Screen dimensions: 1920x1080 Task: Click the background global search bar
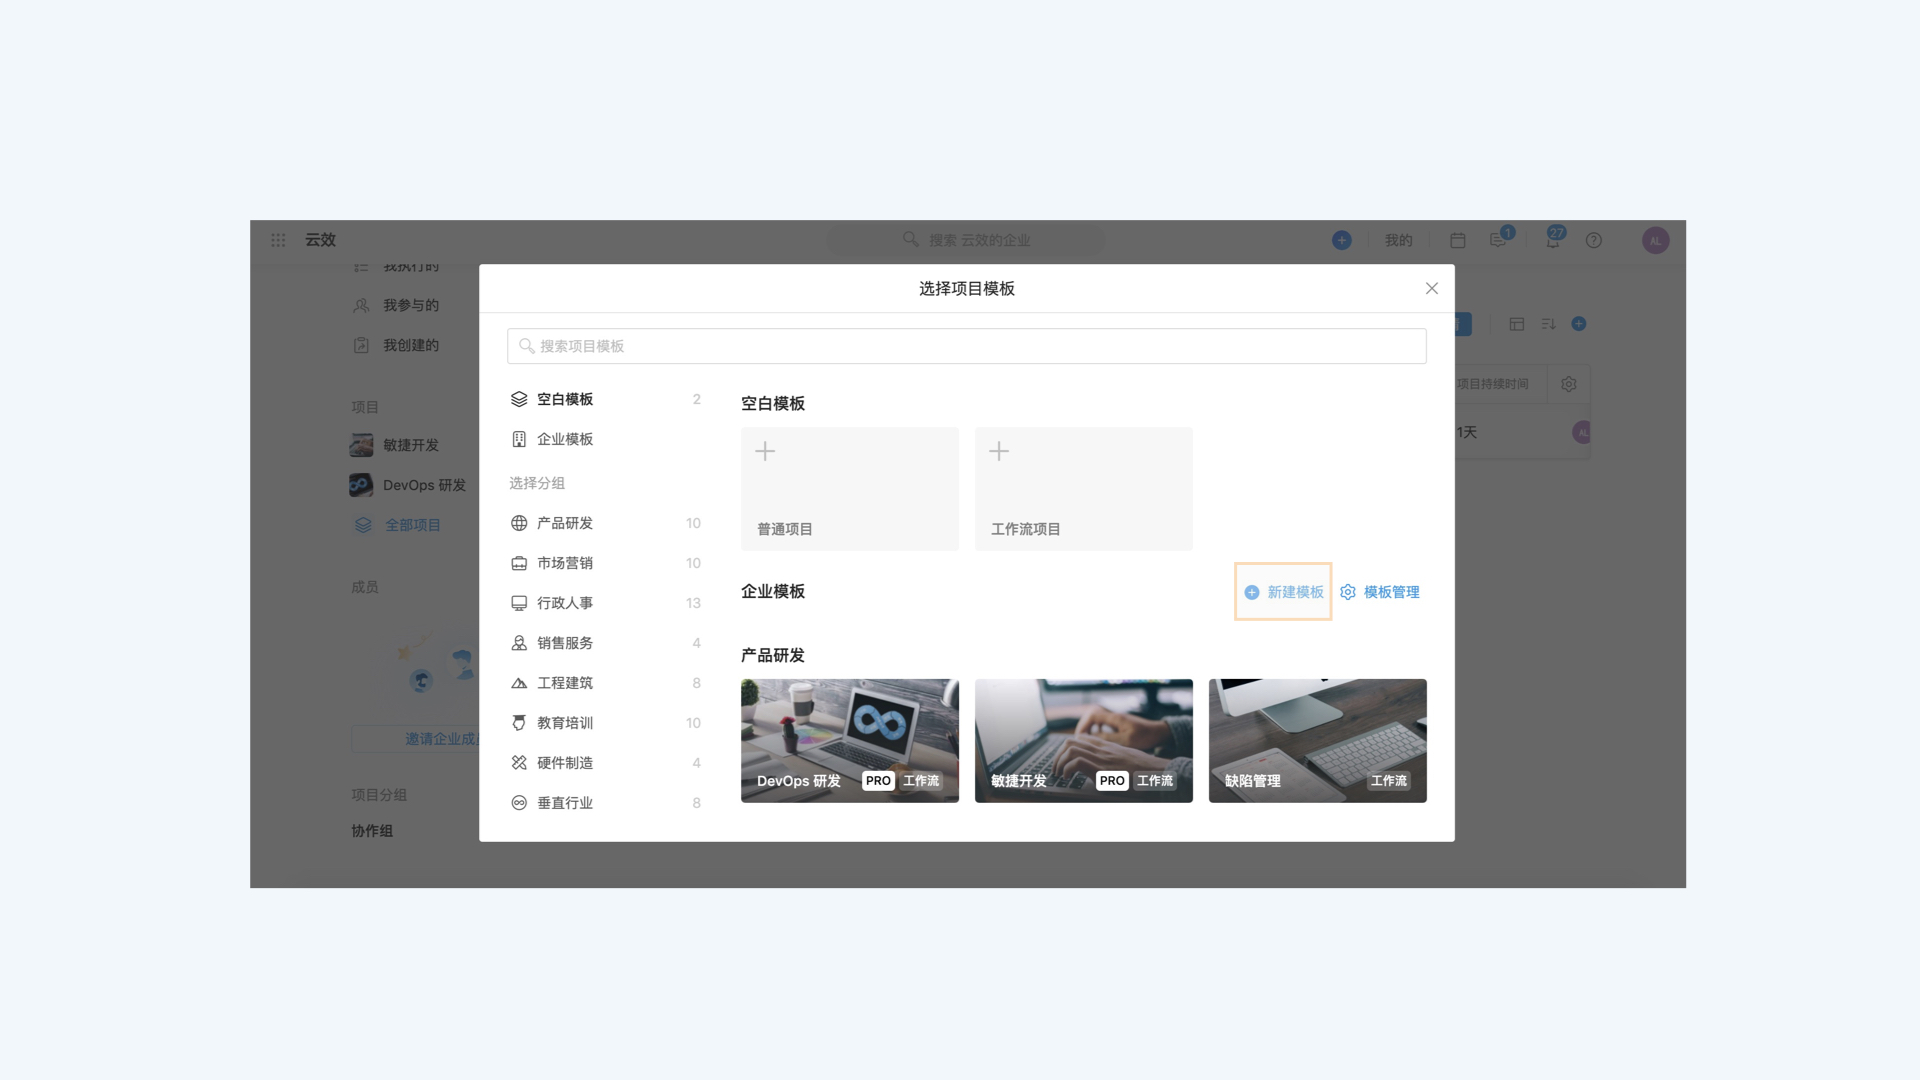coord(966,240)
